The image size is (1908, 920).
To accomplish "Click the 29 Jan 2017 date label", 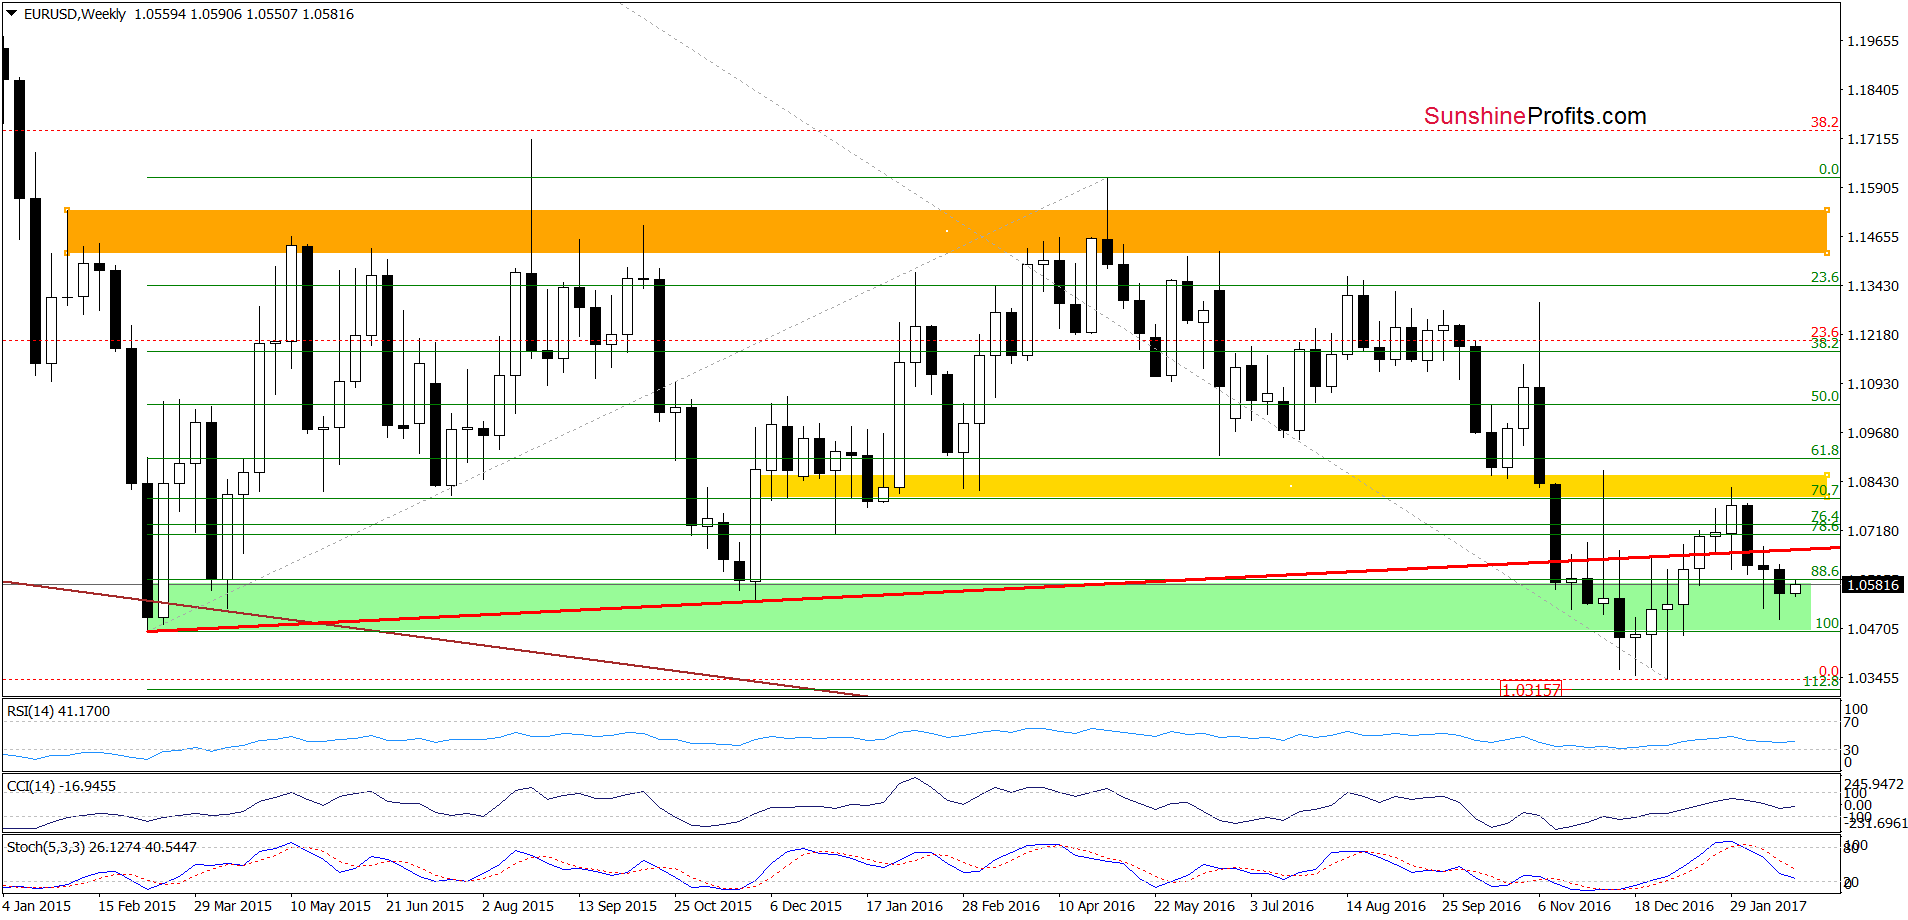I will click(x=1768, y=906).
